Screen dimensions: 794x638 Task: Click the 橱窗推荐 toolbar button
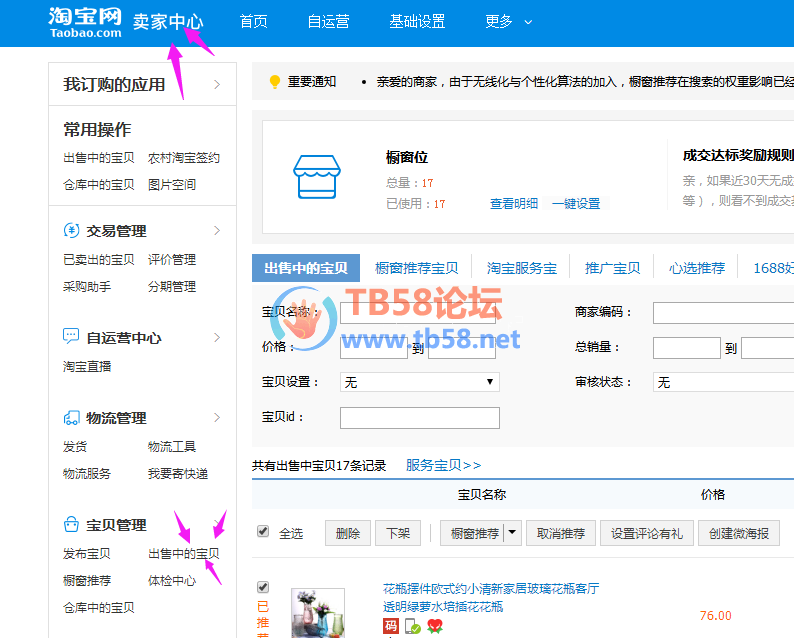[x=474, y=533]
